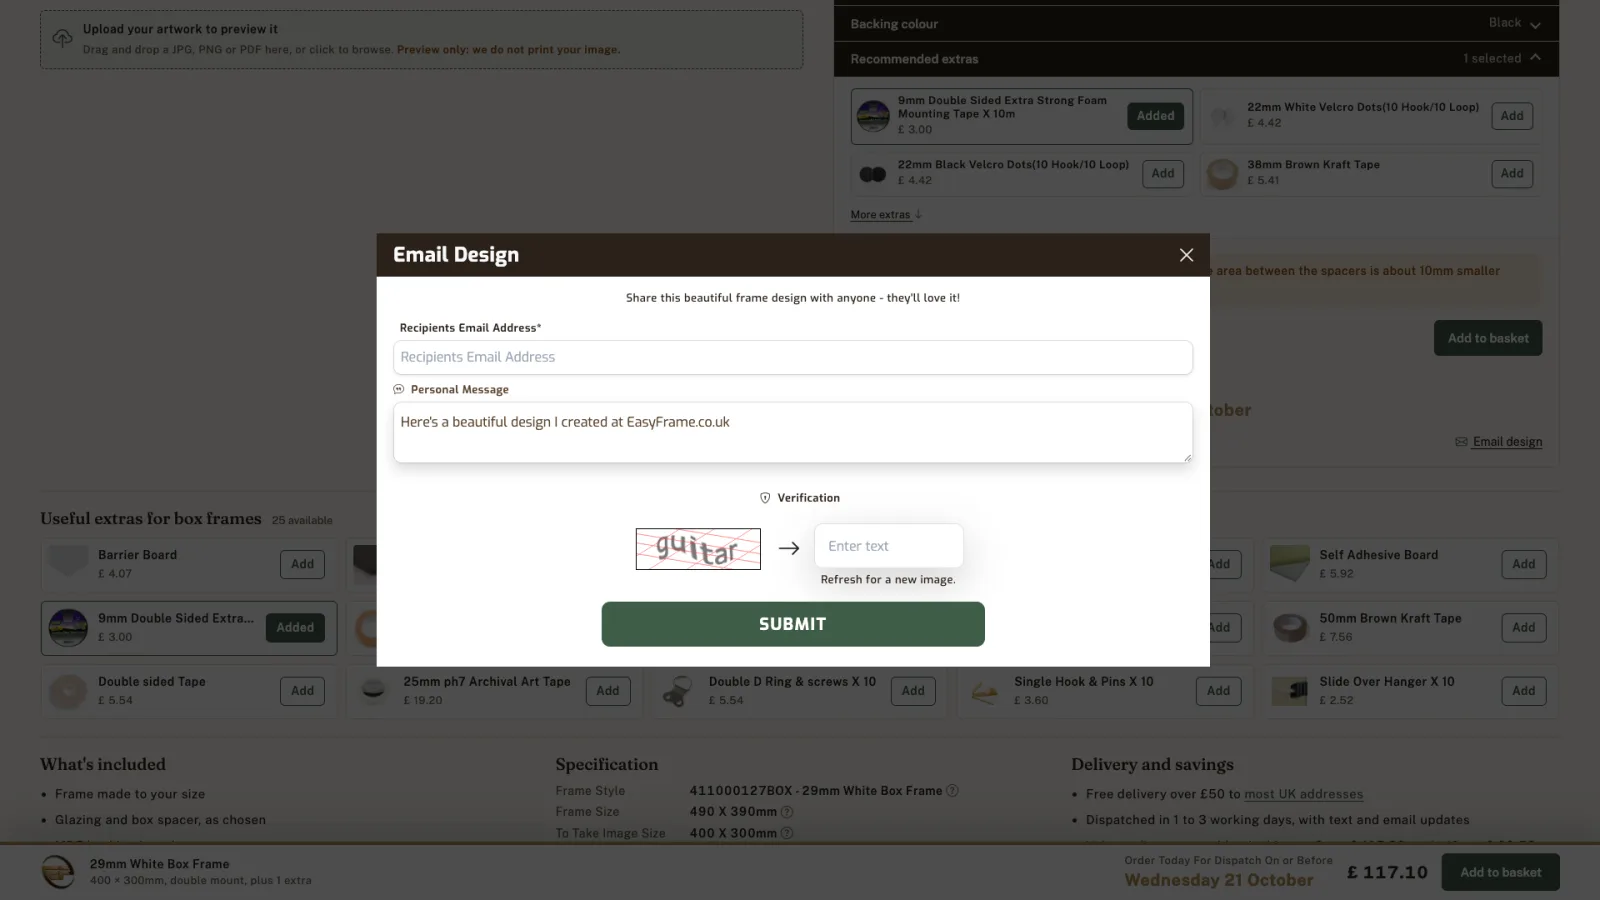The width and height of the screenshot is (1600, 900).
Task: Refresh for a new captcha image
Action: (x=888, y=580)
